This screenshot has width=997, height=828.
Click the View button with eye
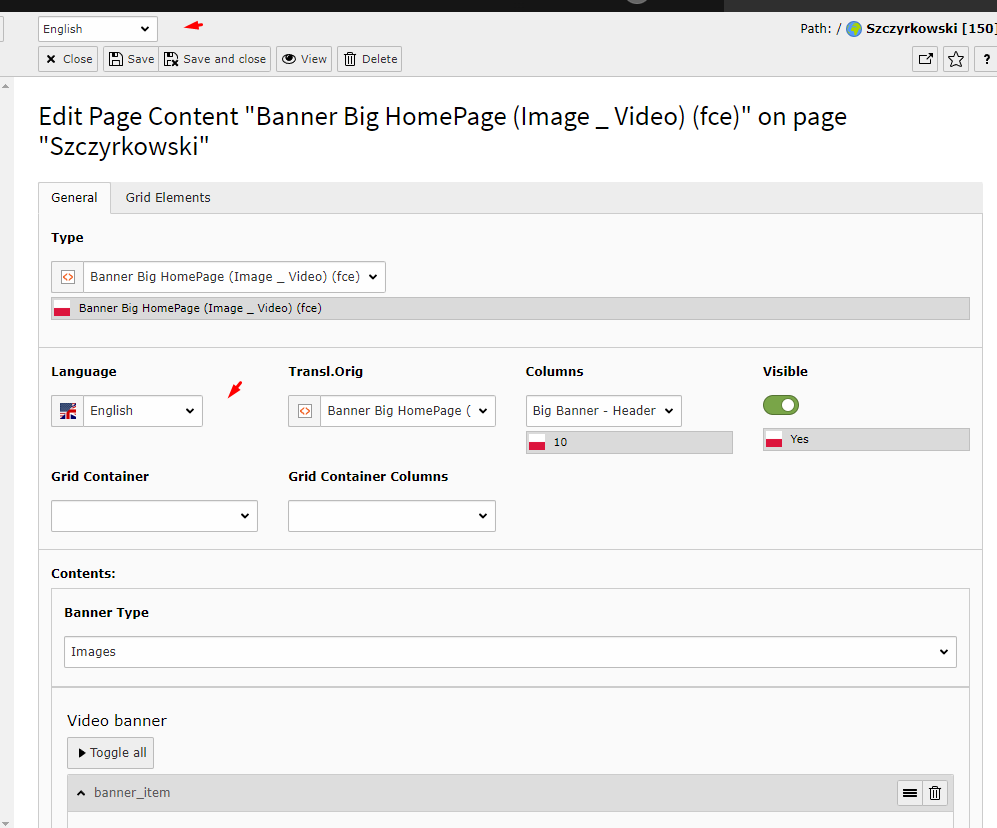304,59
